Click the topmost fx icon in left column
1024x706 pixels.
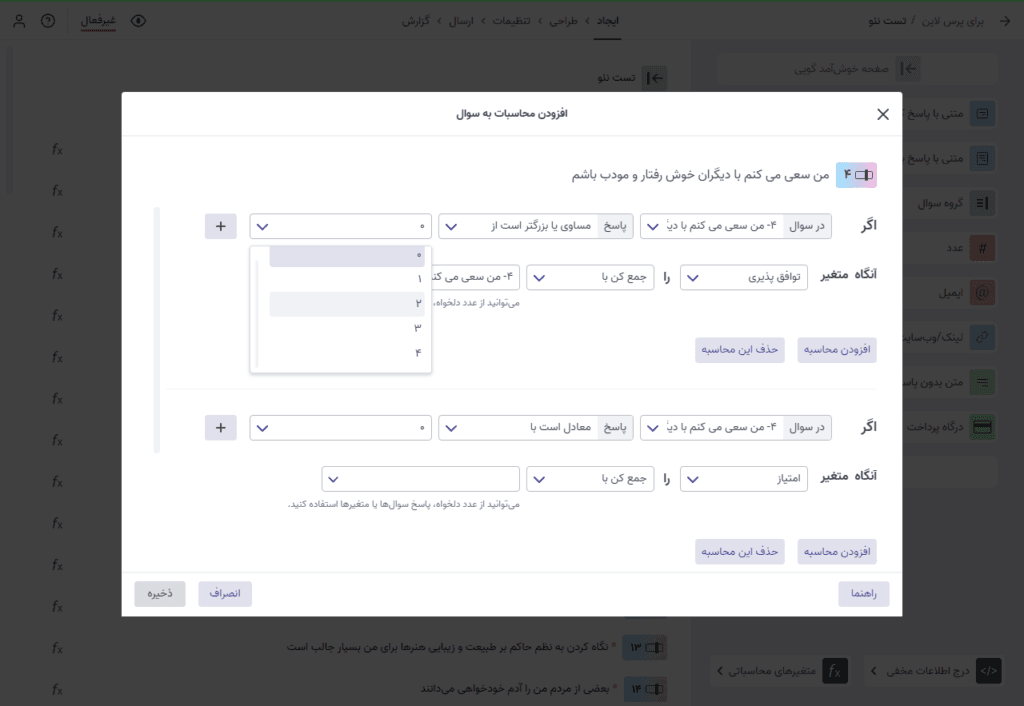[57, 150]
